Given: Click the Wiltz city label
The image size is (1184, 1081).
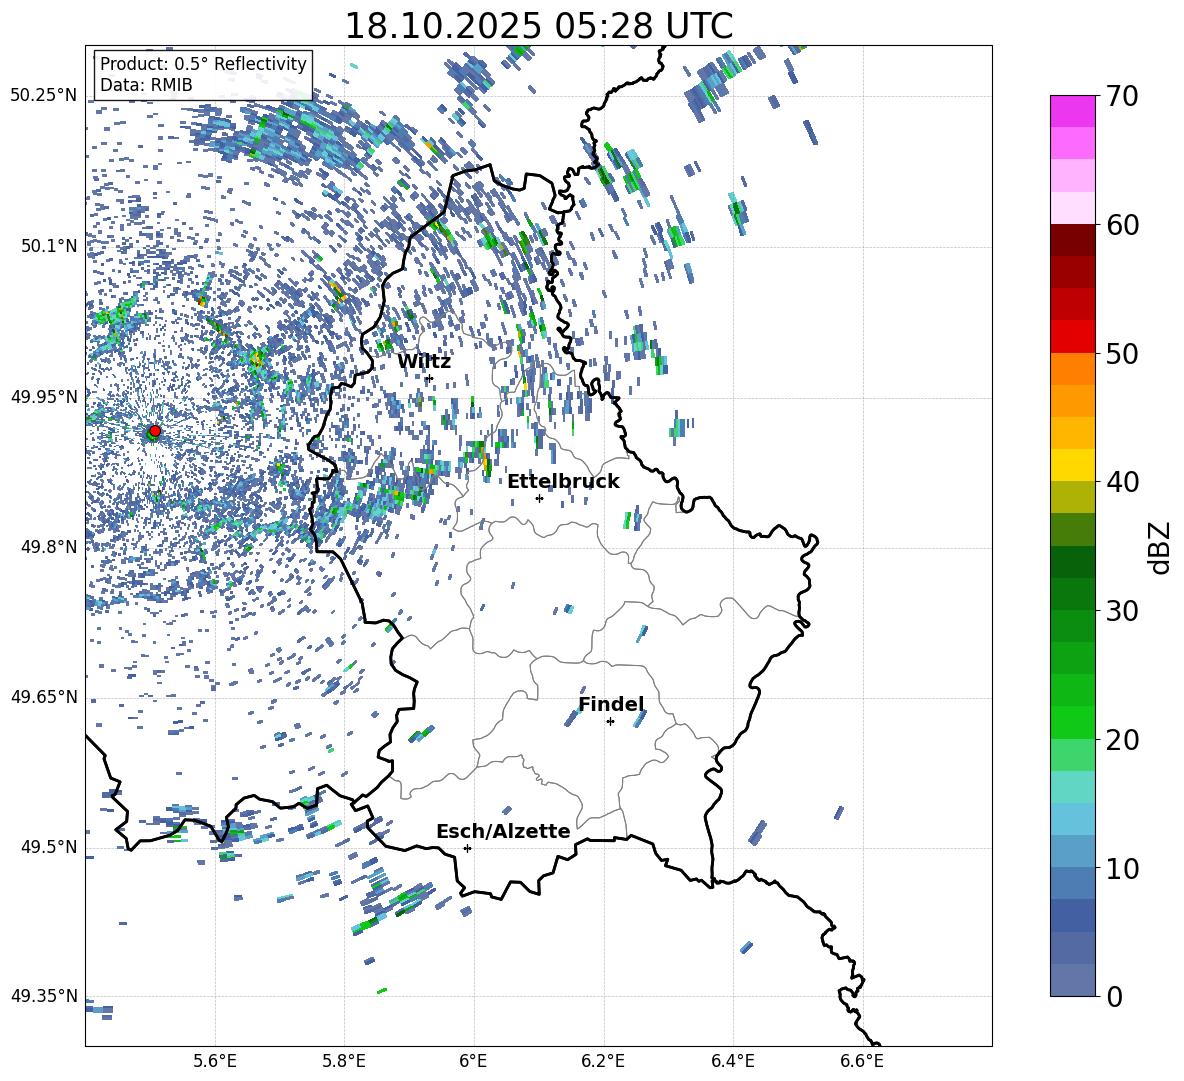Looking at the screenshot, I should coord(424,362).
